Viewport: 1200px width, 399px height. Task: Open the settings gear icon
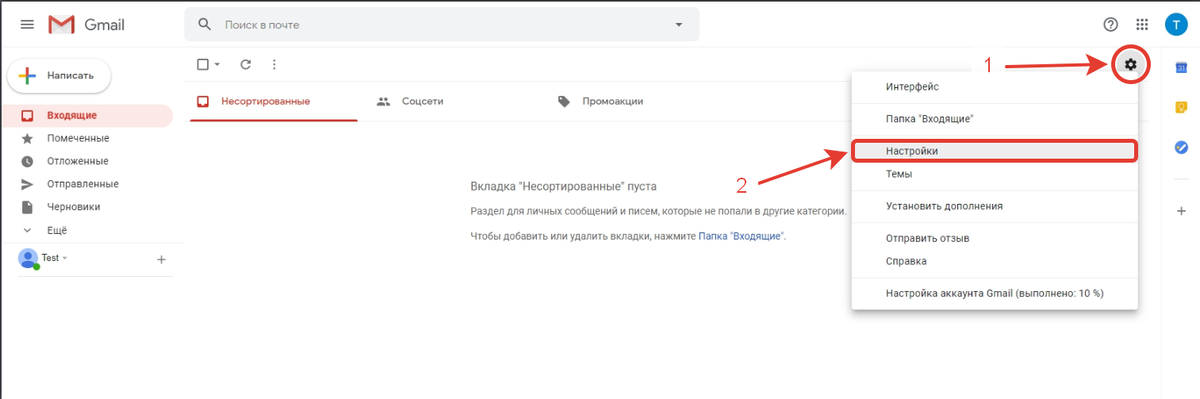coord(1131,64)
